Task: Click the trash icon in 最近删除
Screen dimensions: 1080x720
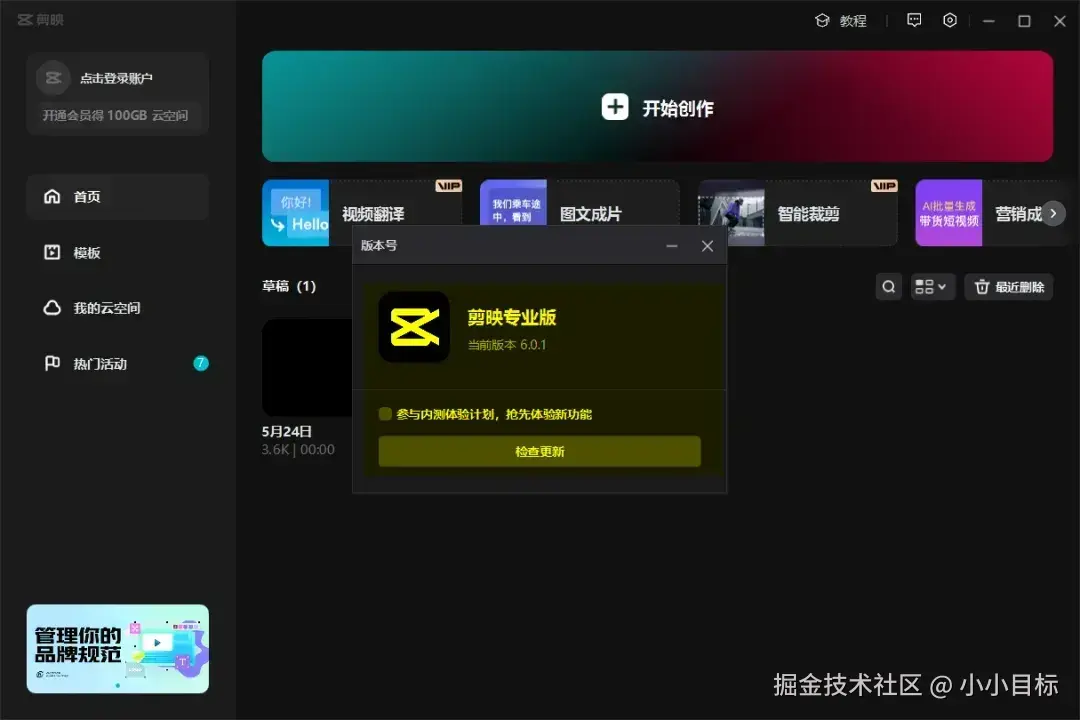Action: 982,287
